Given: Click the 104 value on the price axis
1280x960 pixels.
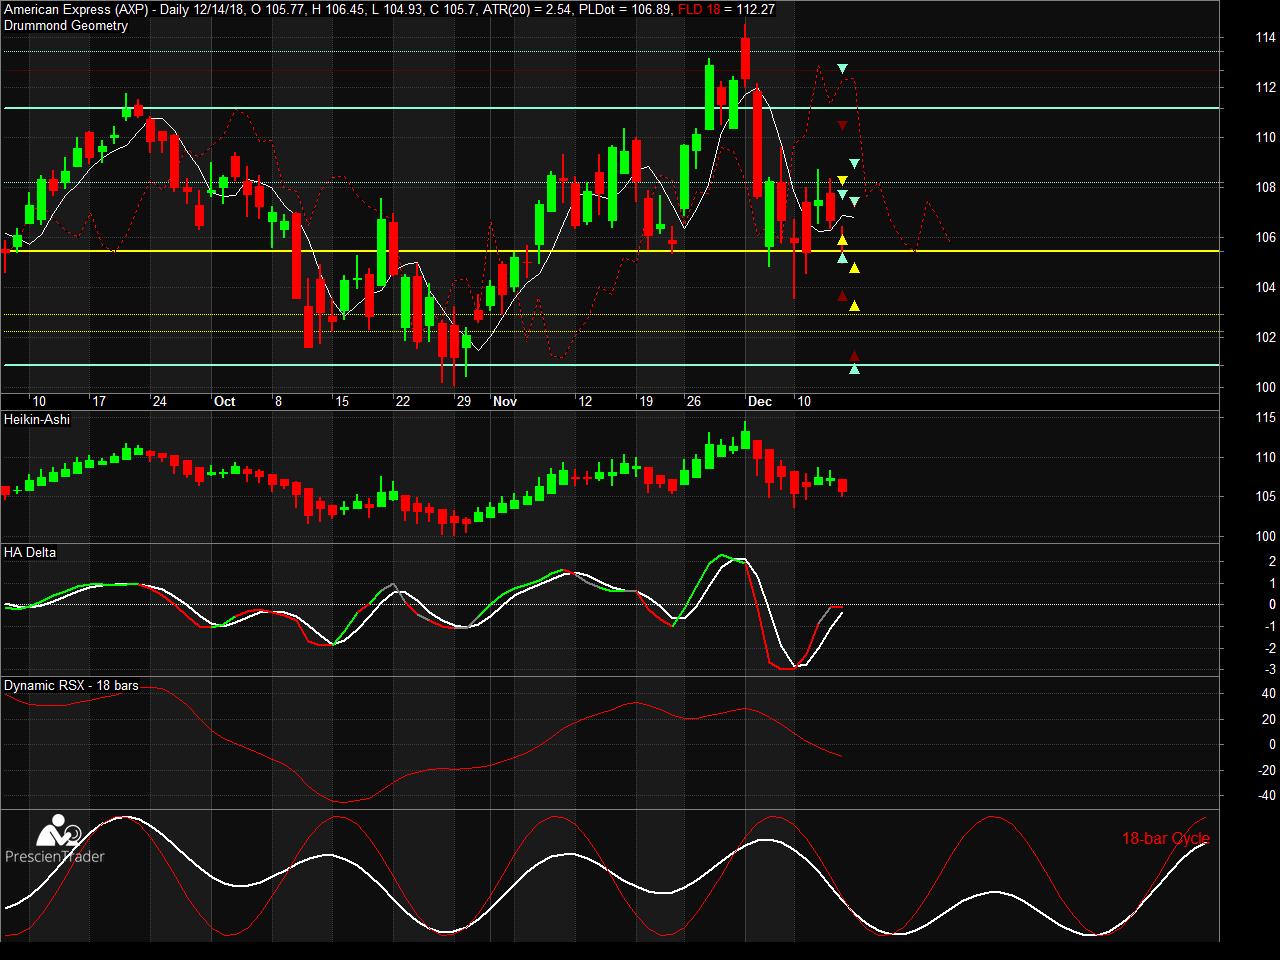Looking at the screenshot, I should [x=1266, y=287].
